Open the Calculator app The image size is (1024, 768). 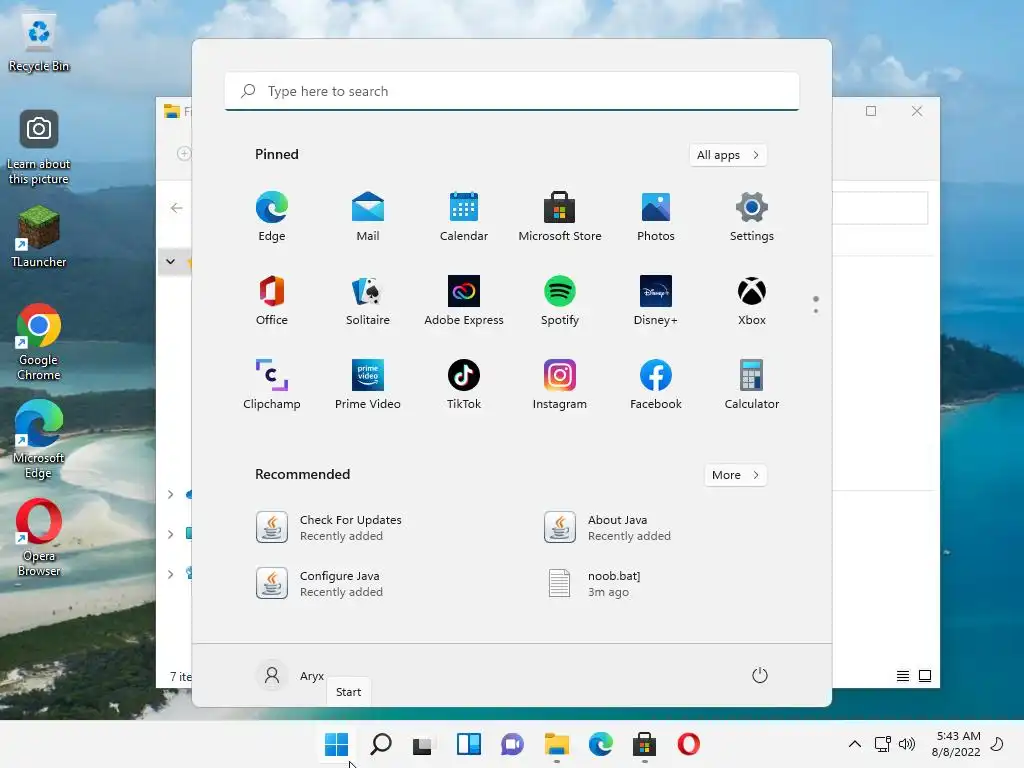click(x=752, y=385)
